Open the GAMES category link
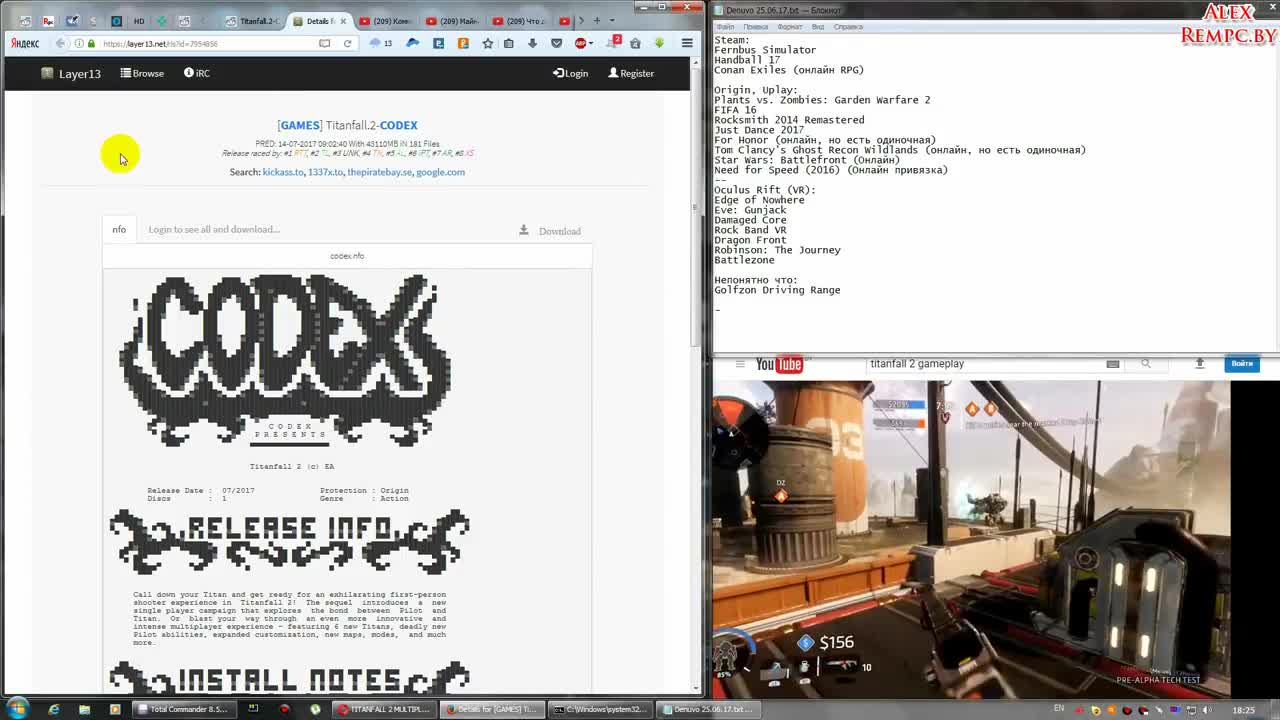 [x=299, y=125]
